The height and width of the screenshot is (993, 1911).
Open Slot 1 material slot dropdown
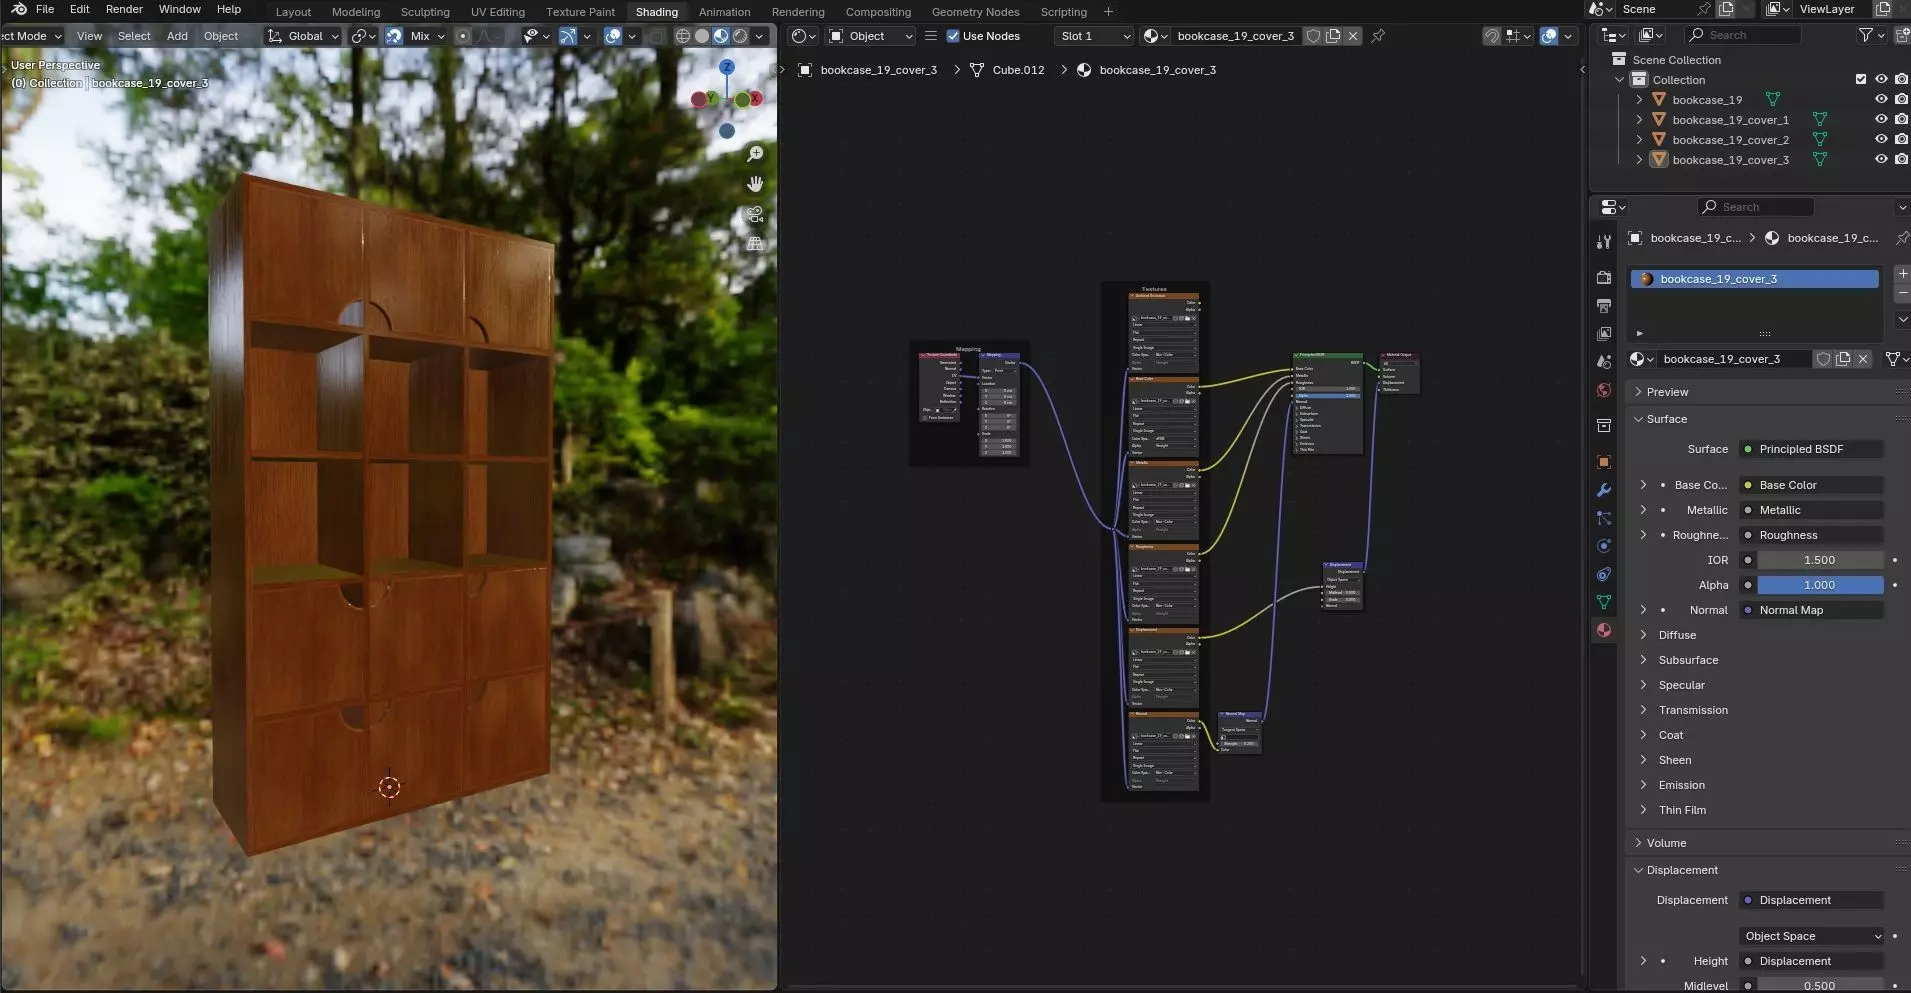pos(1094,36)
